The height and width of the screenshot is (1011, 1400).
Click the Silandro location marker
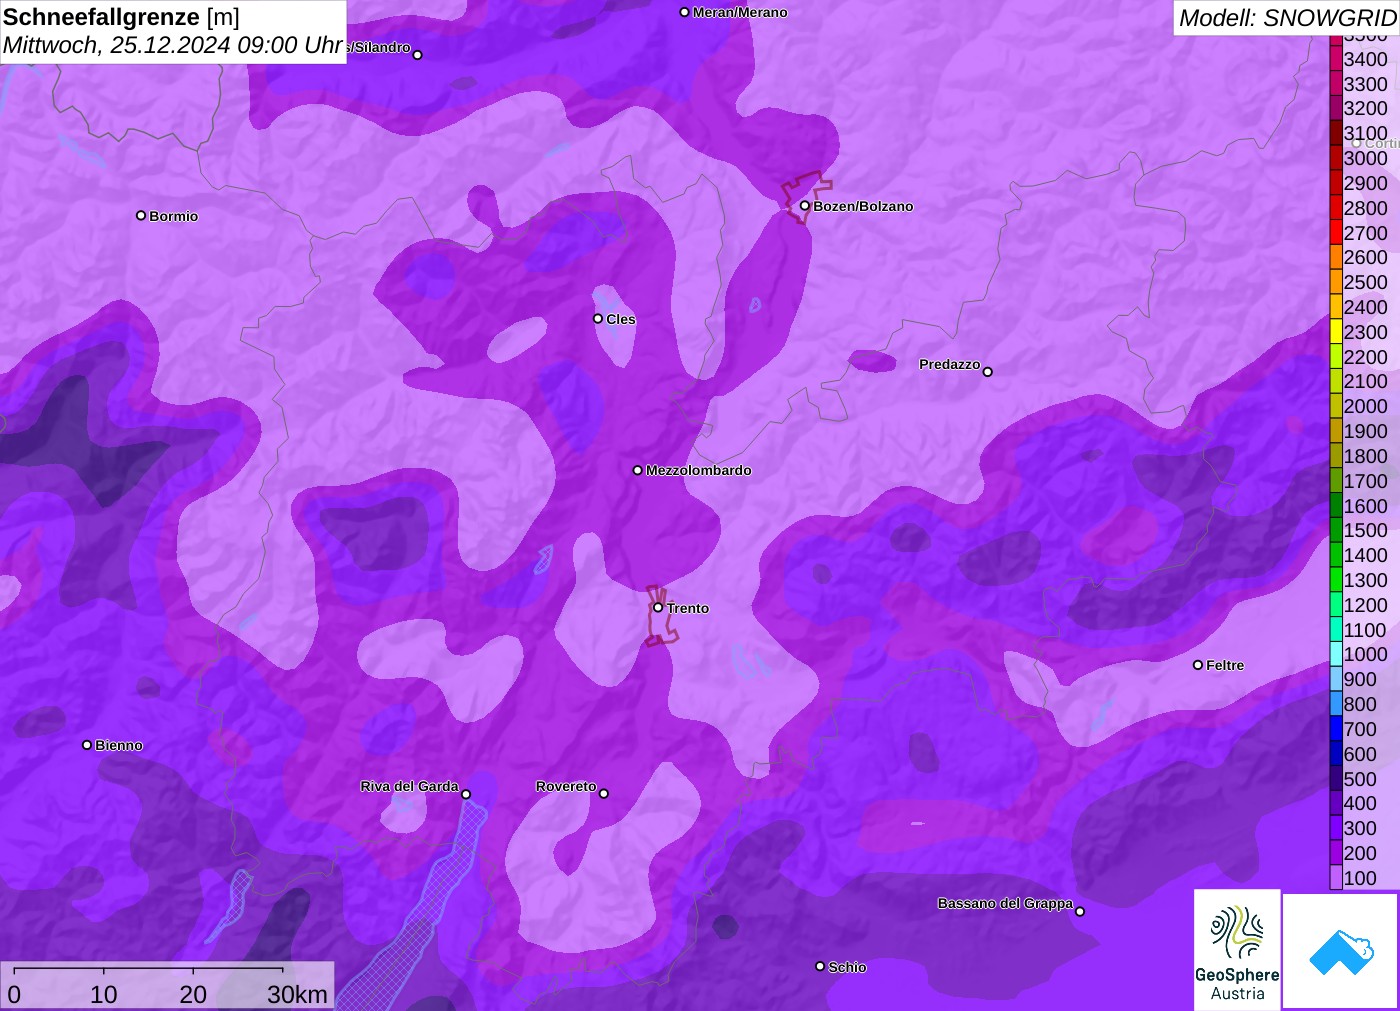coord(418,55)
